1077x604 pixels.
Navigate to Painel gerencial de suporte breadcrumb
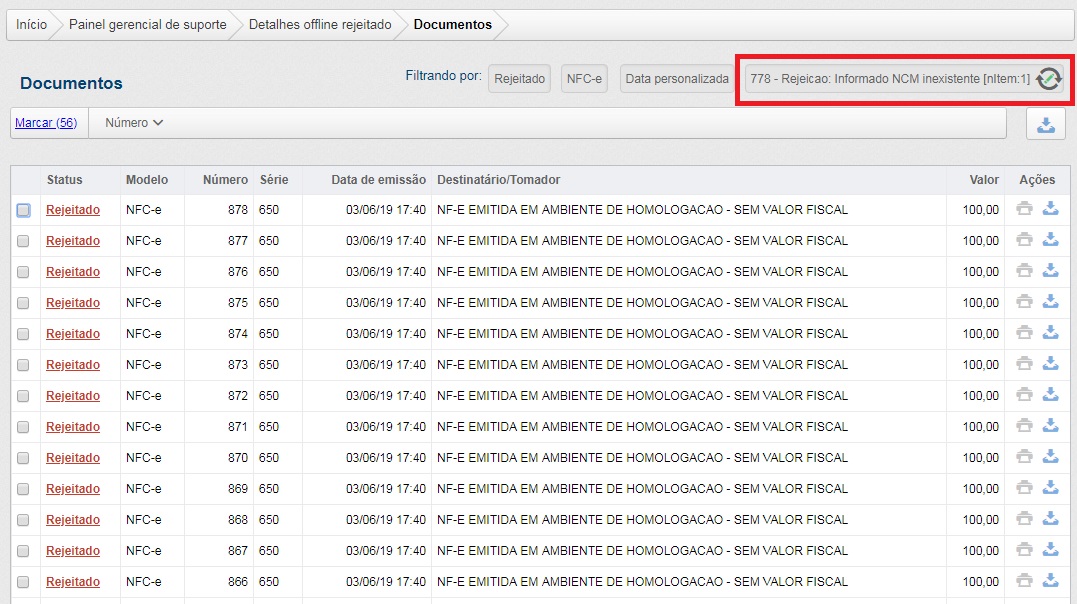click(147, 25)
